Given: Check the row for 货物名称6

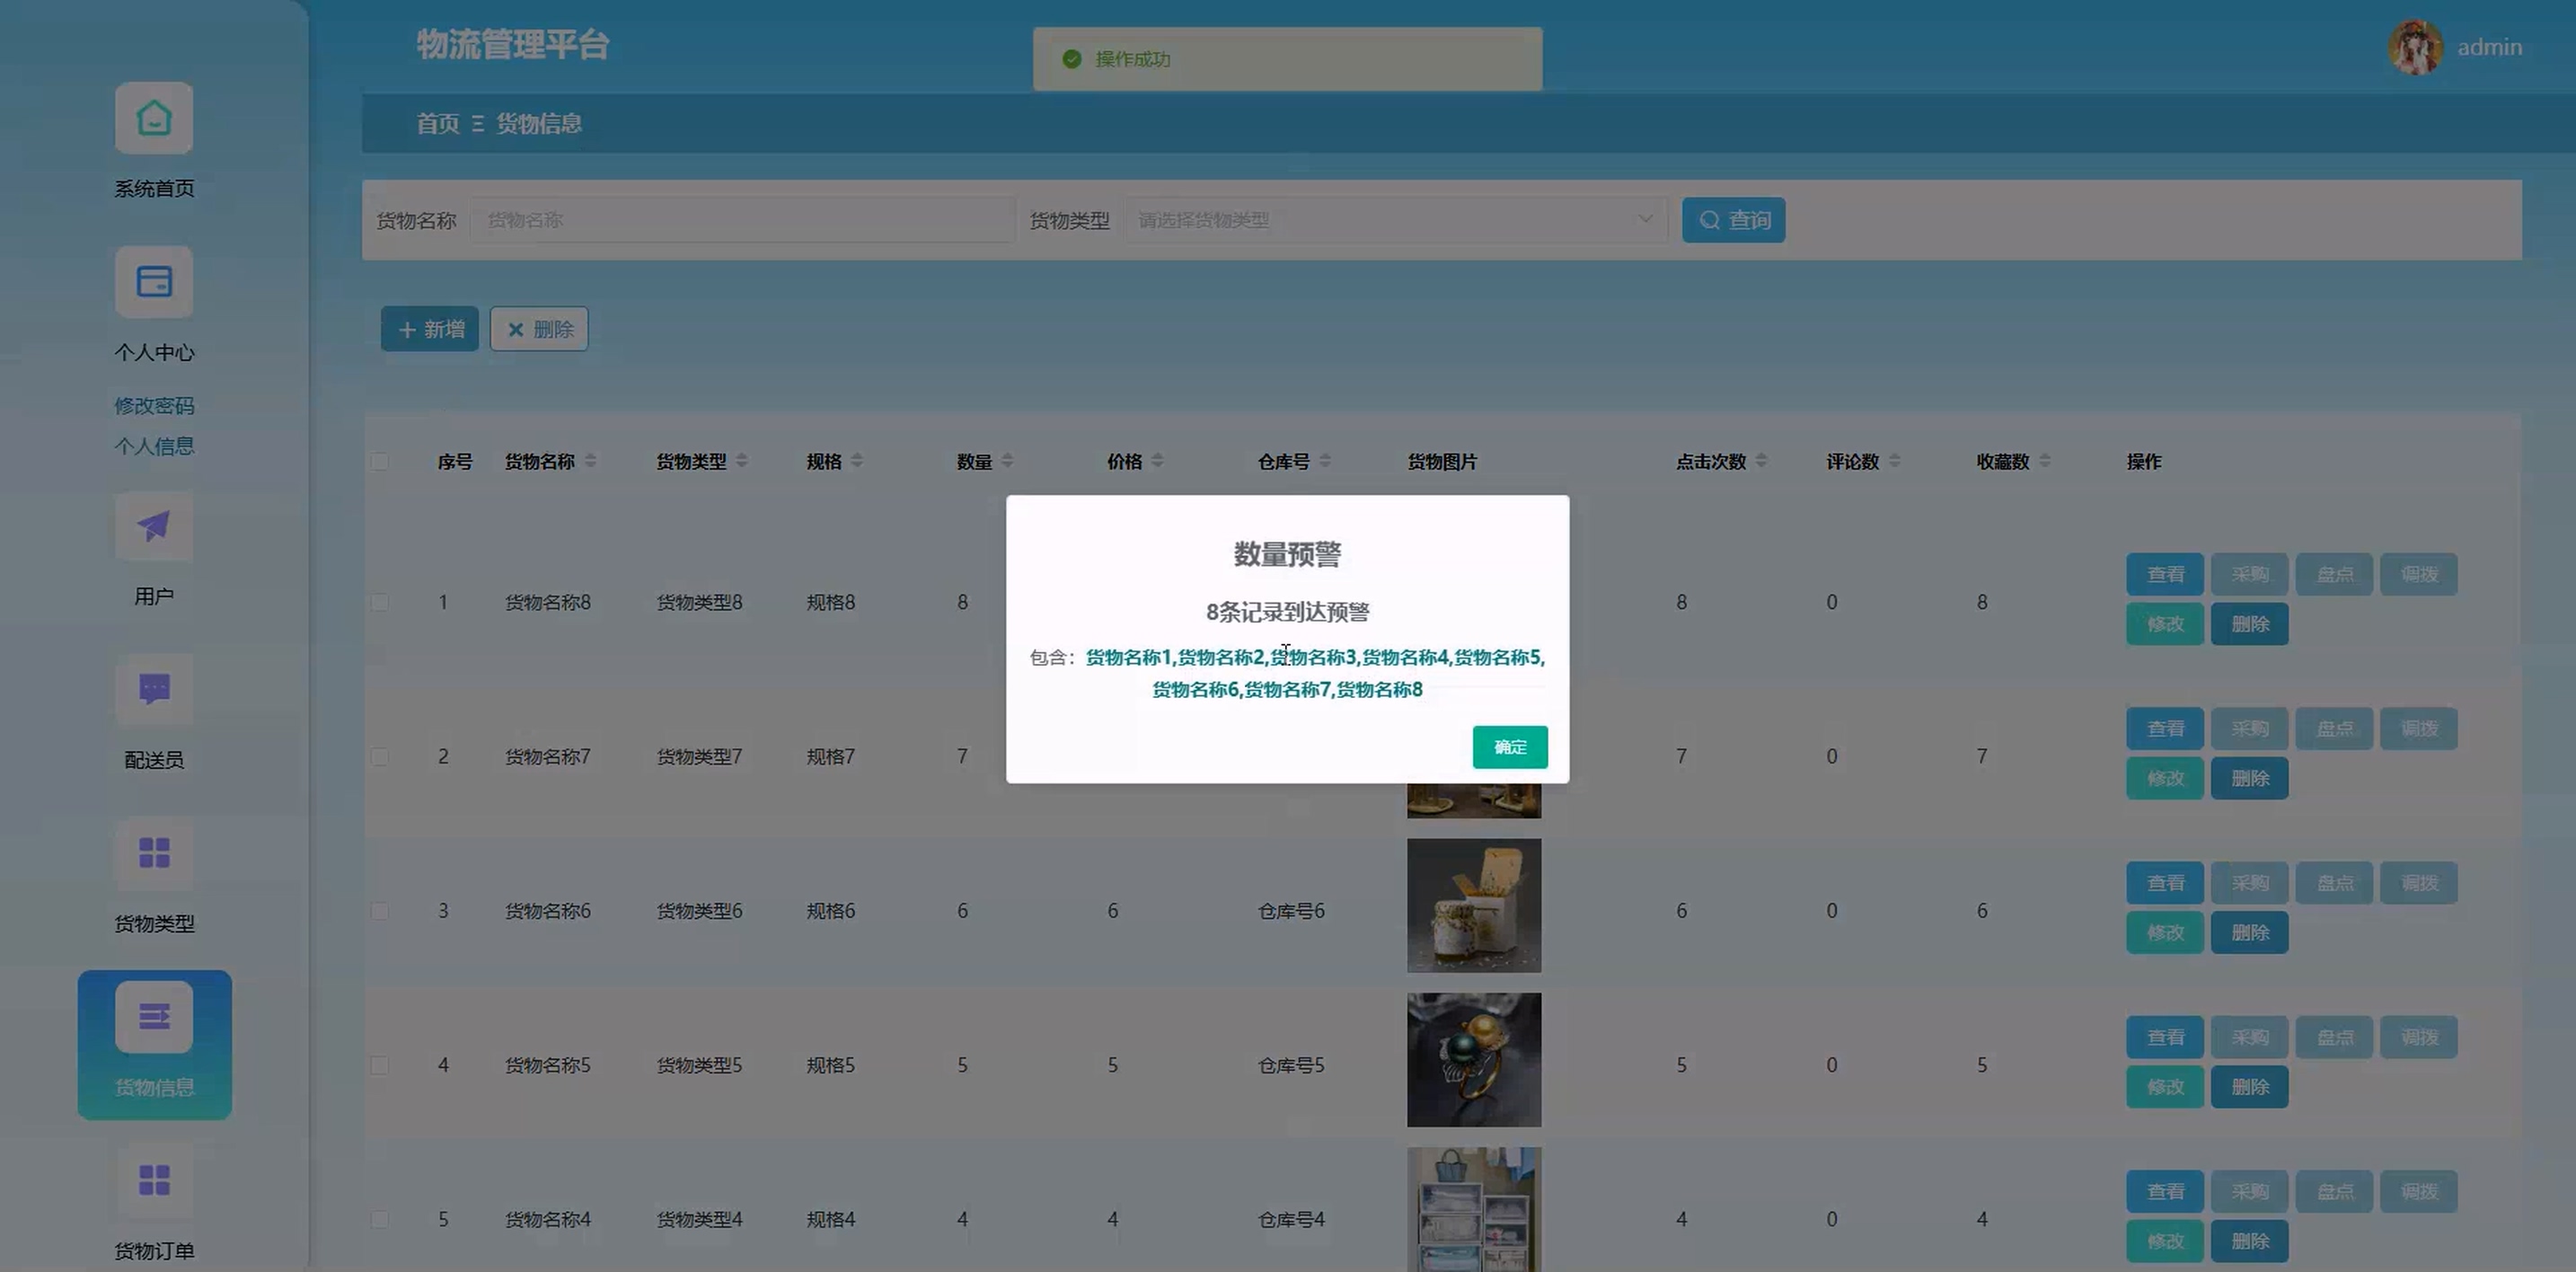Looking at the screenshot, I should [x=380, y=911].
